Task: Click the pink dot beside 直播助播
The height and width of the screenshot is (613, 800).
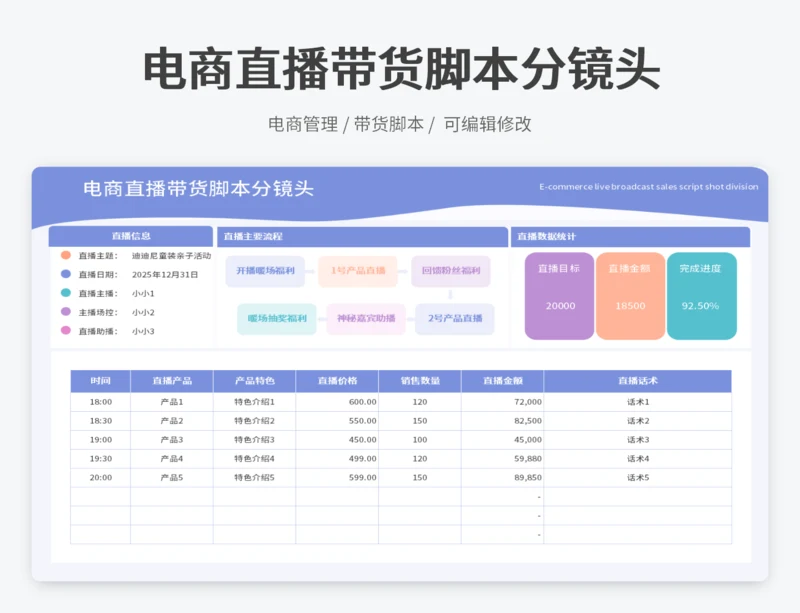Action: tap(66, 330)
